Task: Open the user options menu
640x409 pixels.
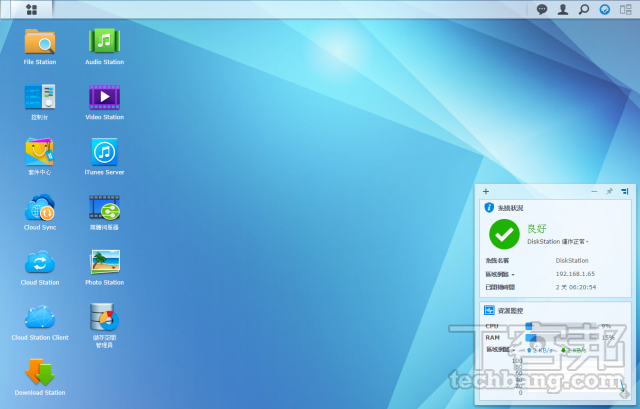Action: 563,9
